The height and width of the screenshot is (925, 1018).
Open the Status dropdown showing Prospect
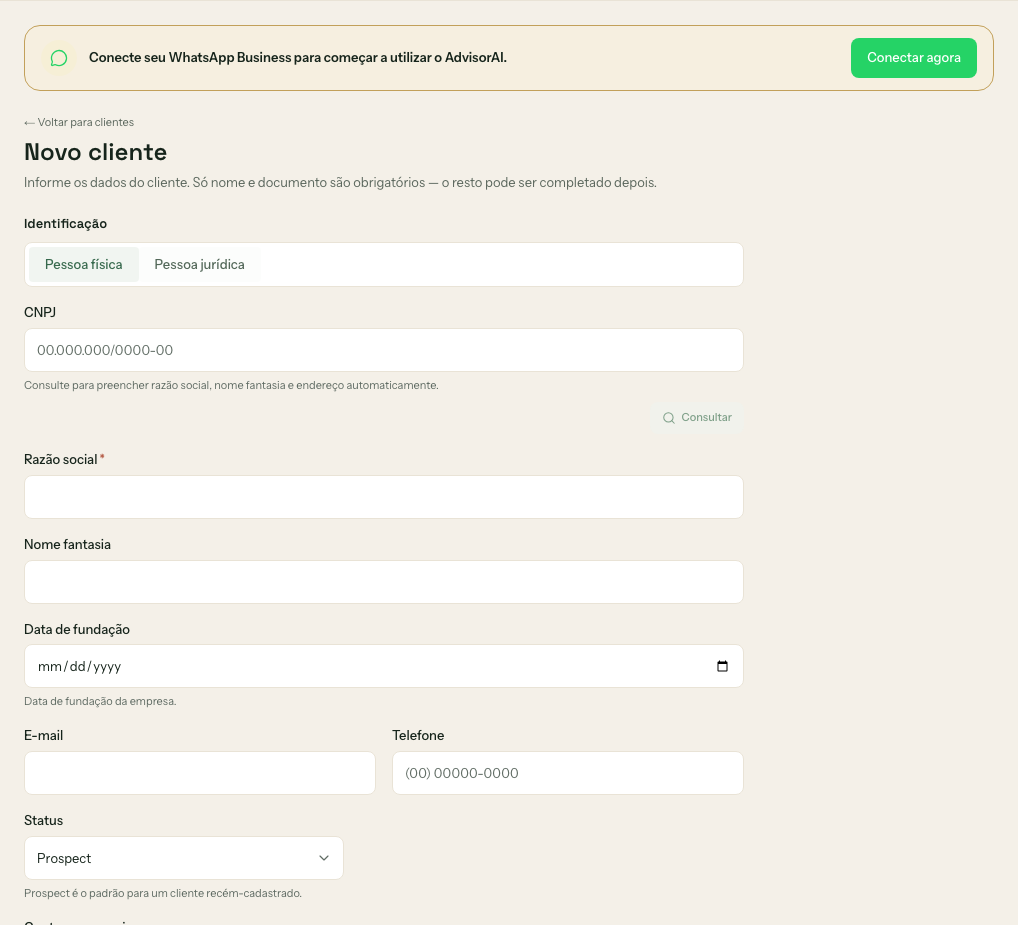tap(184, 858)
